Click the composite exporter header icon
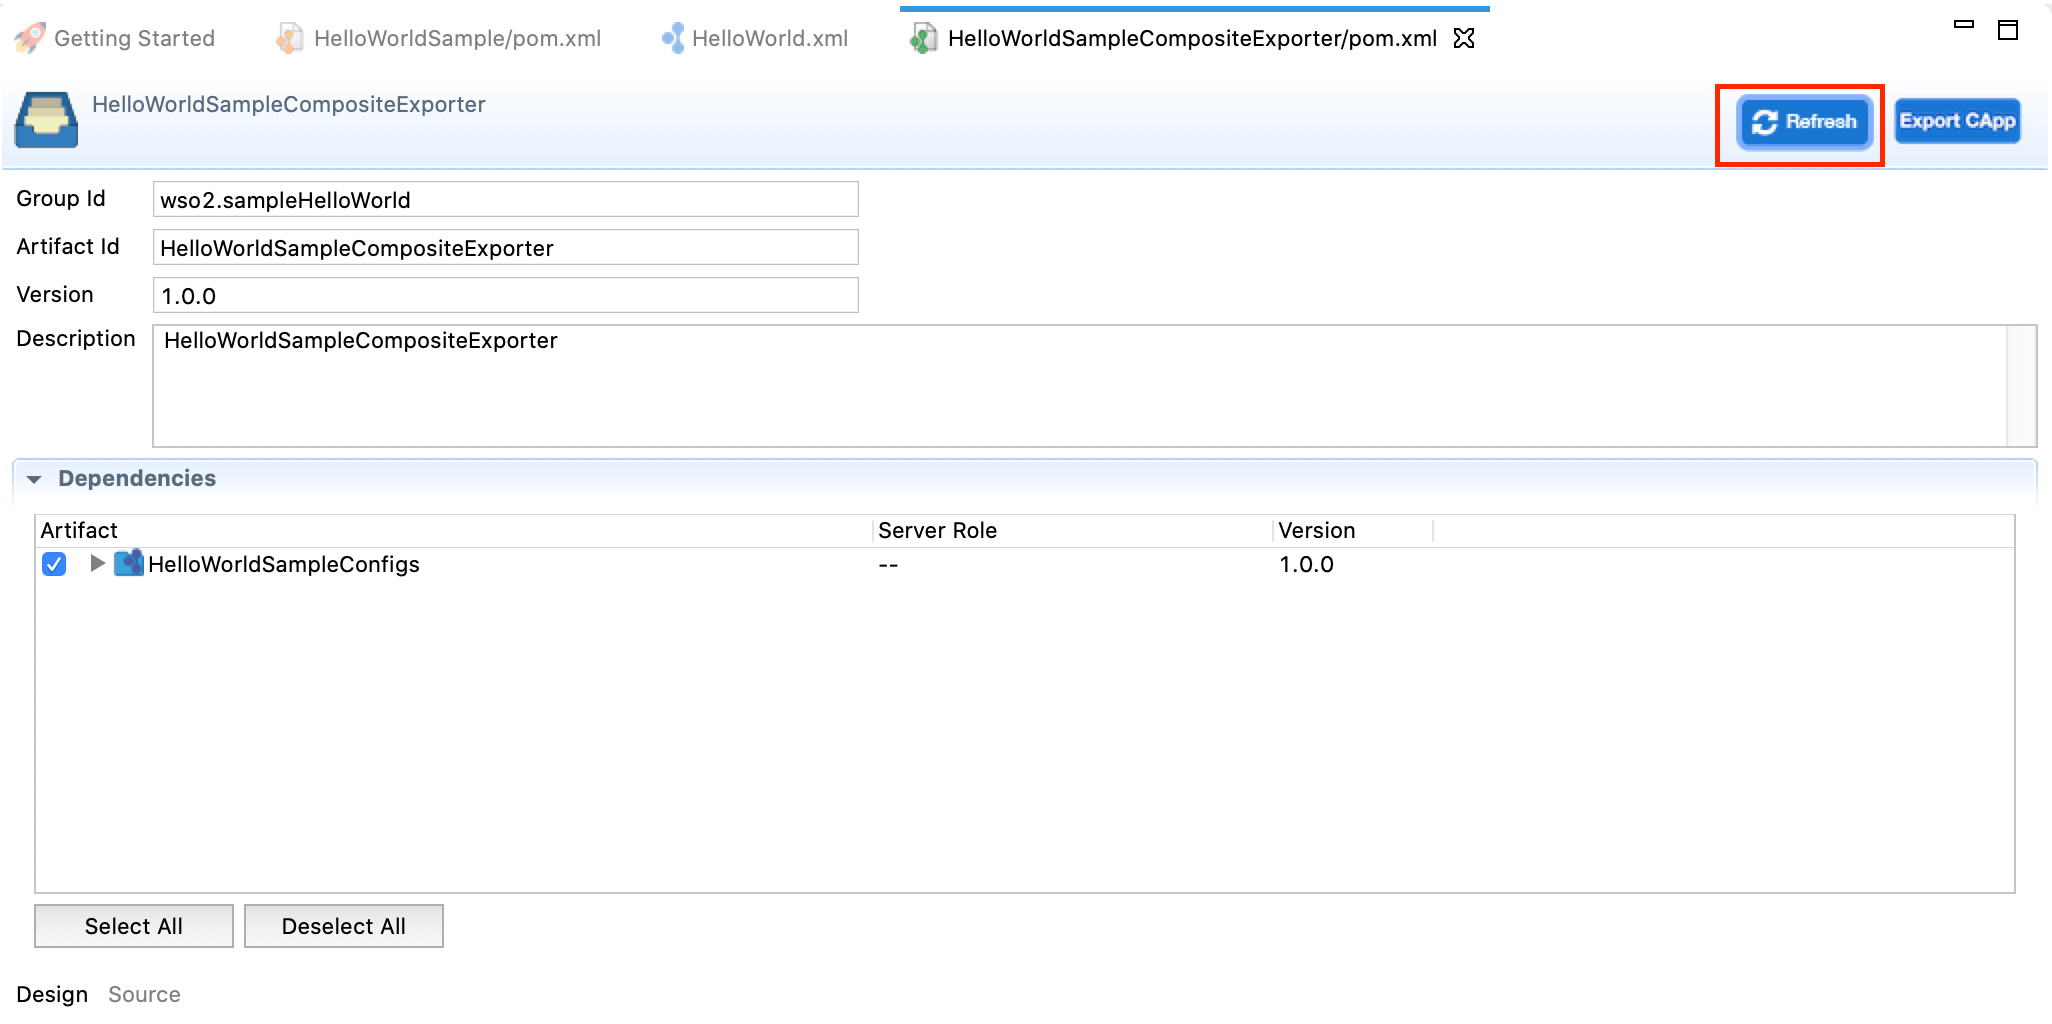The width and height of the screenshot is (2052, 1024). tap(46, 120)
